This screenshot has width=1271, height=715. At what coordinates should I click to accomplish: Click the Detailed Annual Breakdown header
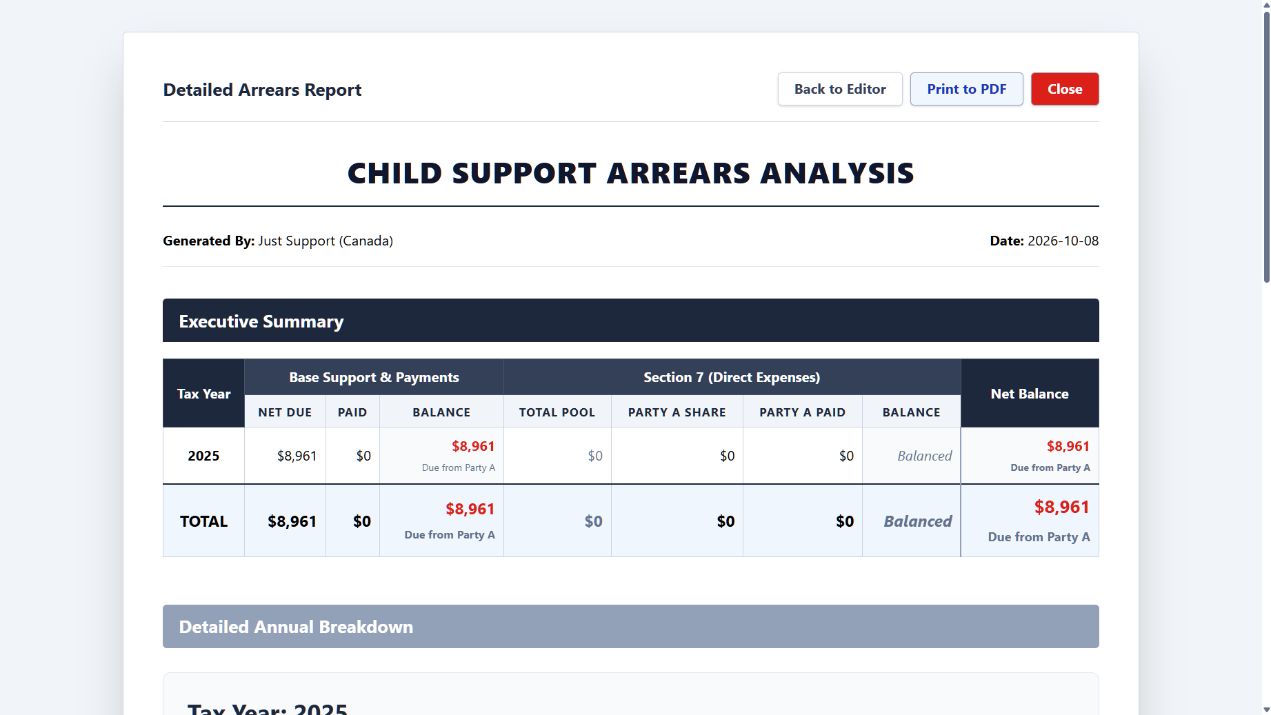click(x=631, y=627)
